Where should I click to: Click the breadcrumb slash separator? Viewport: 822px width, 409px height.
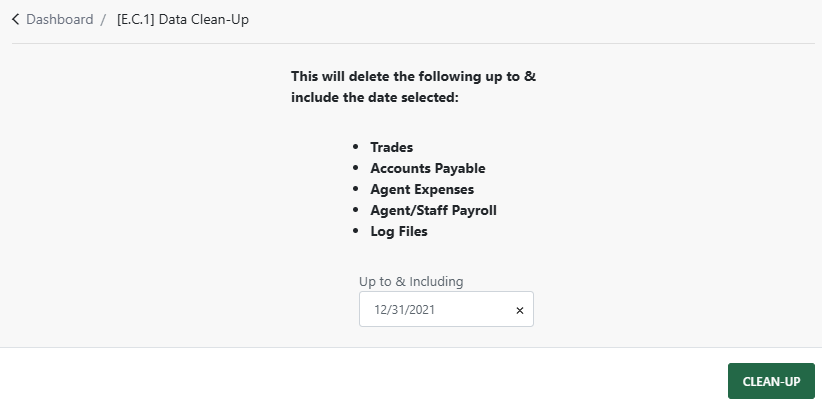click(x=103, y=19)
